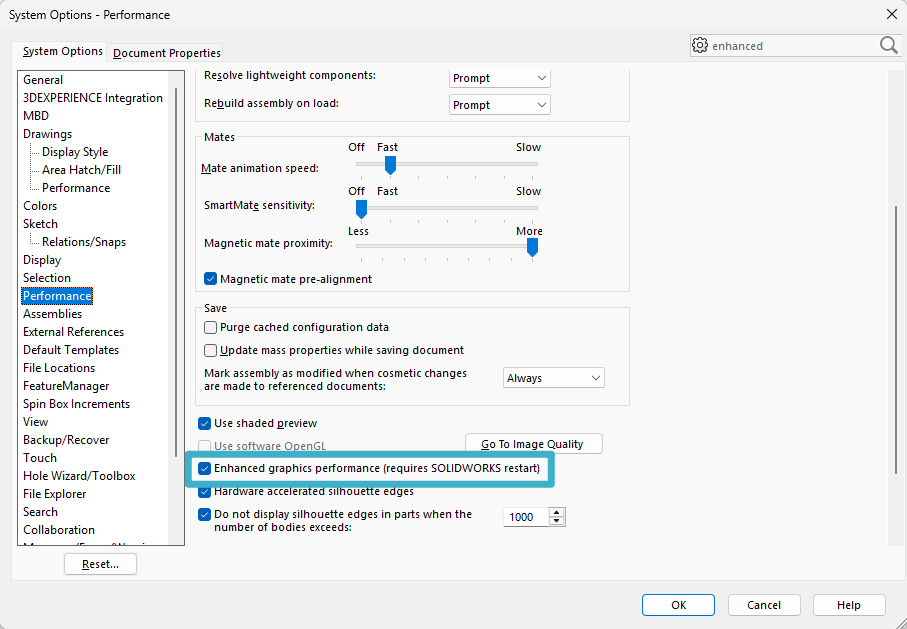
Task: Select FeatureManager category
Action: 66,385
